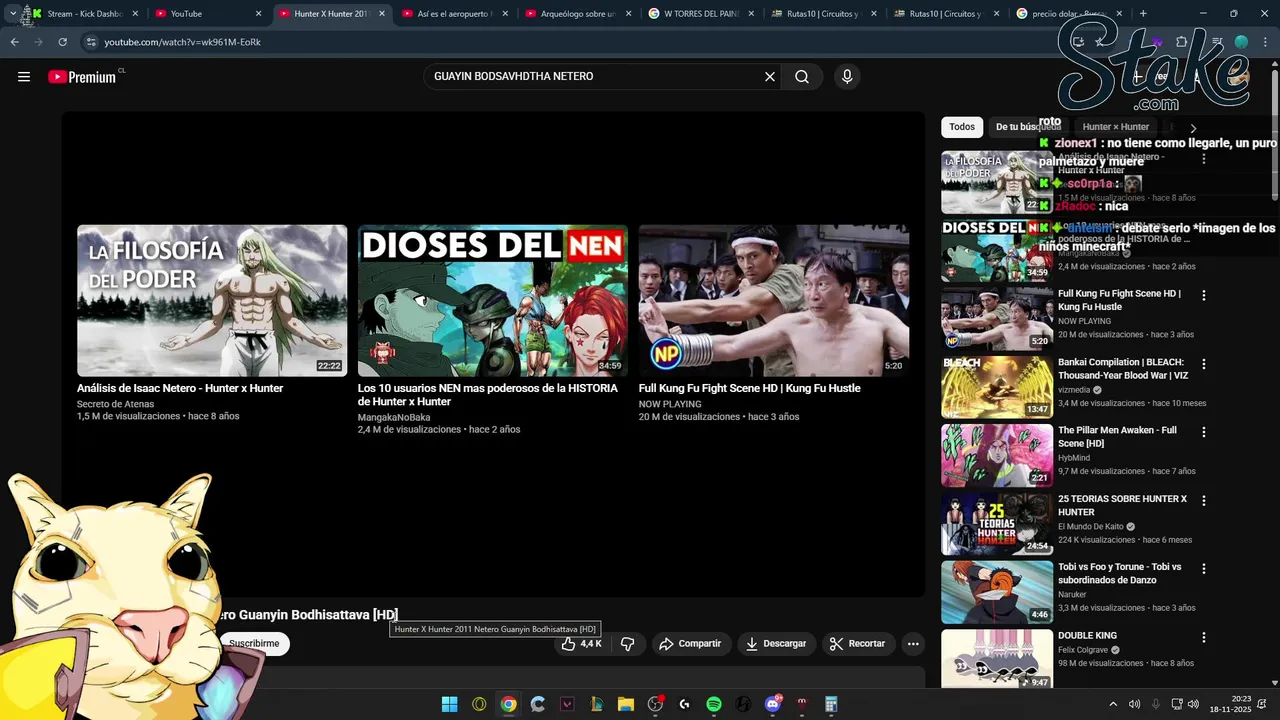Play Dioses del Nen endscreen thumbnail

(x=493, y=300)
